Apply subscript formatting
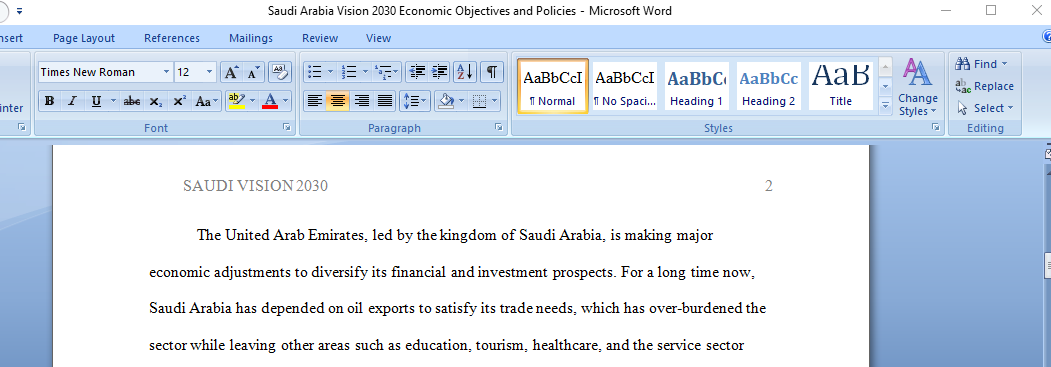This screenshot has height=367, width=1051. pyautogui.click(x=156, y=101)
